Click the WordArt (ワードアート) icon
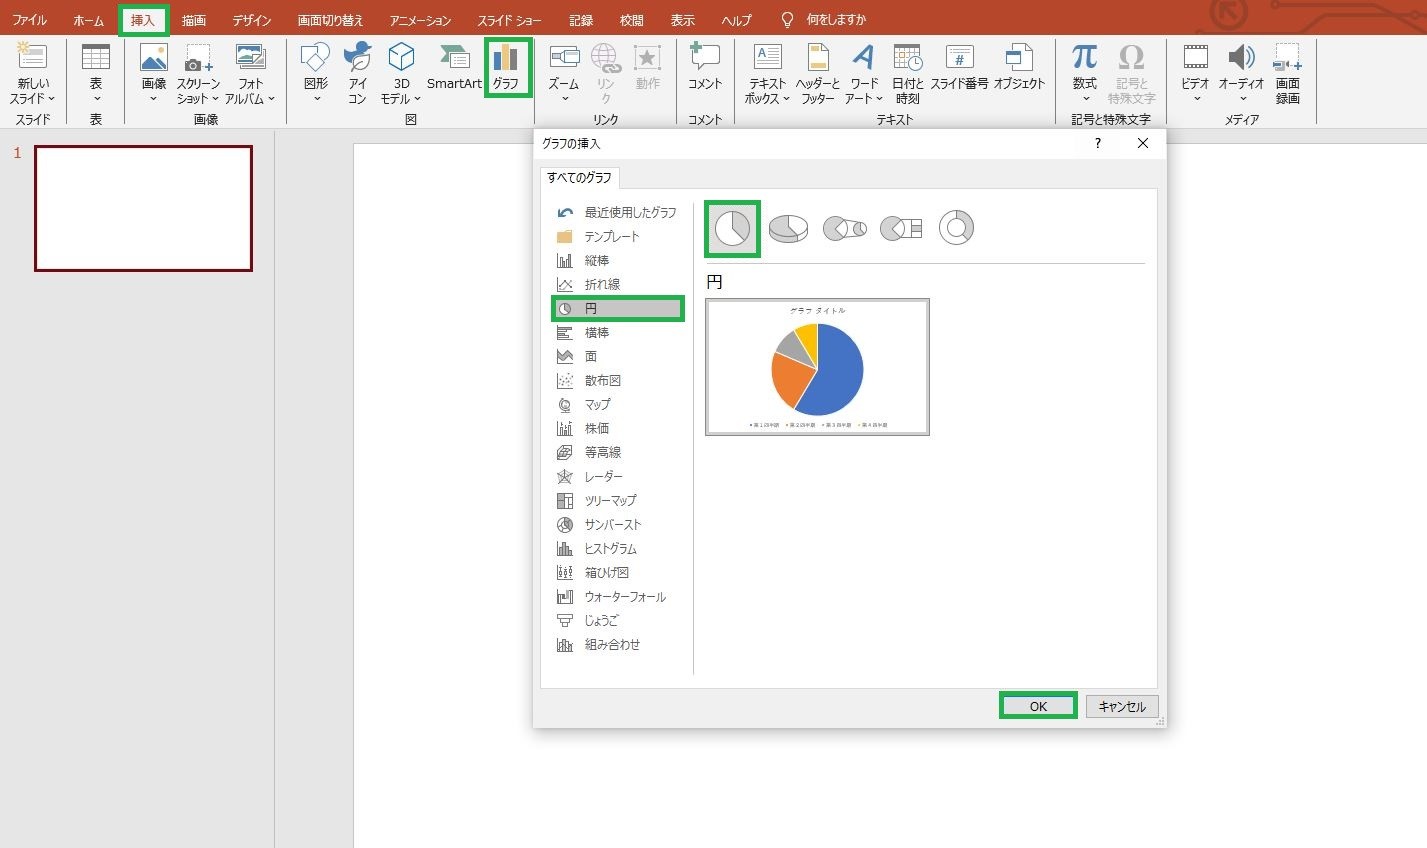 [x=863, y=58]
